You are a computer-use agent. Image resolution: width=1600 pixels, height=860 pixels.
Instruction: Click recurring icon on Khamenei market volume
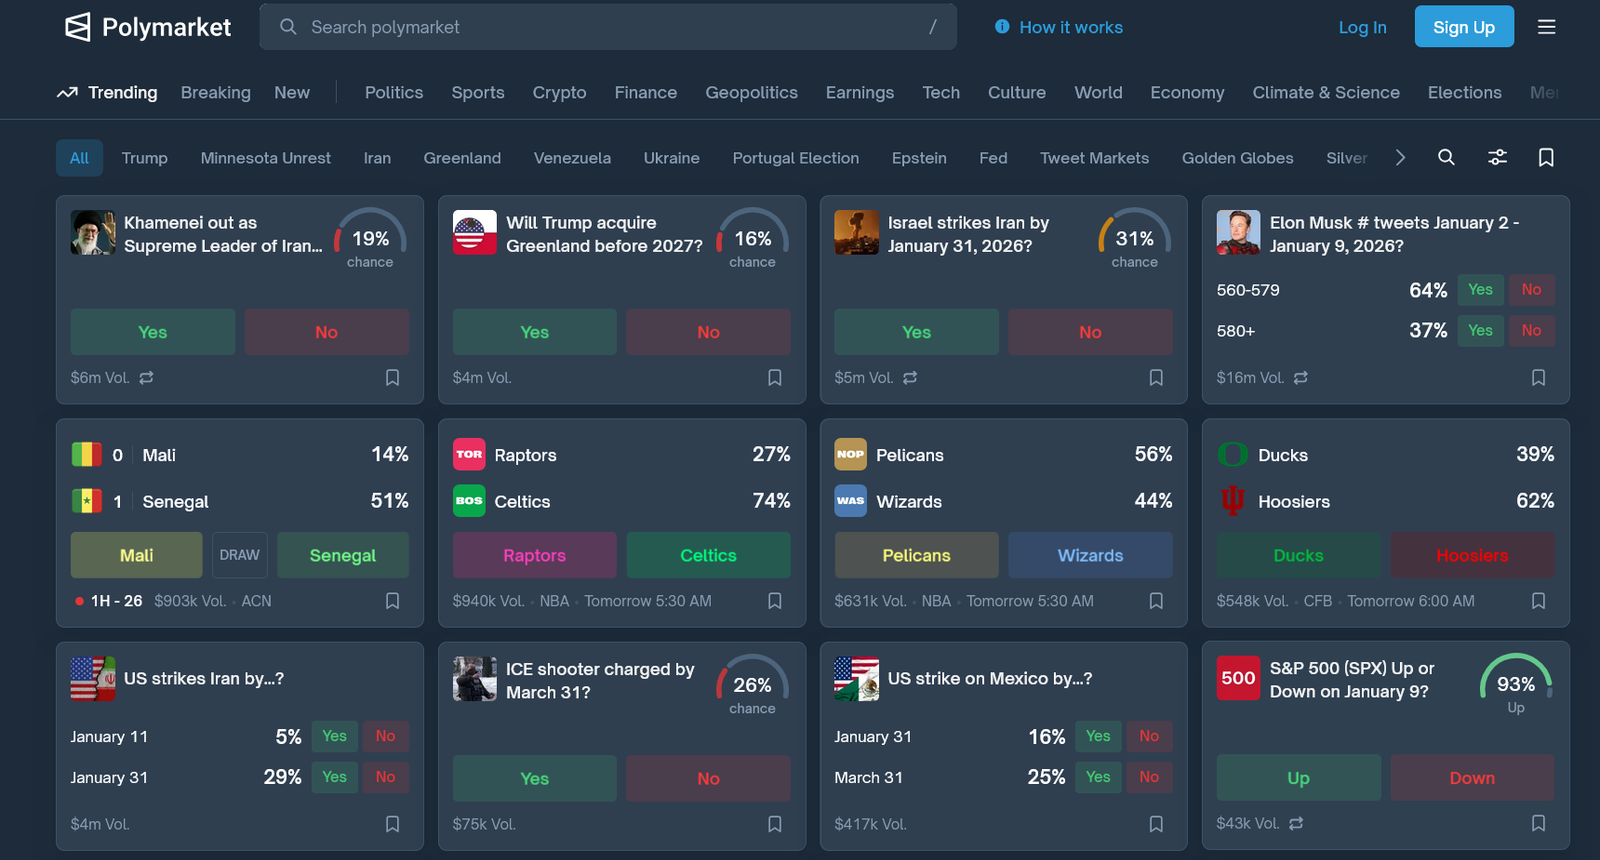[146, 378]
